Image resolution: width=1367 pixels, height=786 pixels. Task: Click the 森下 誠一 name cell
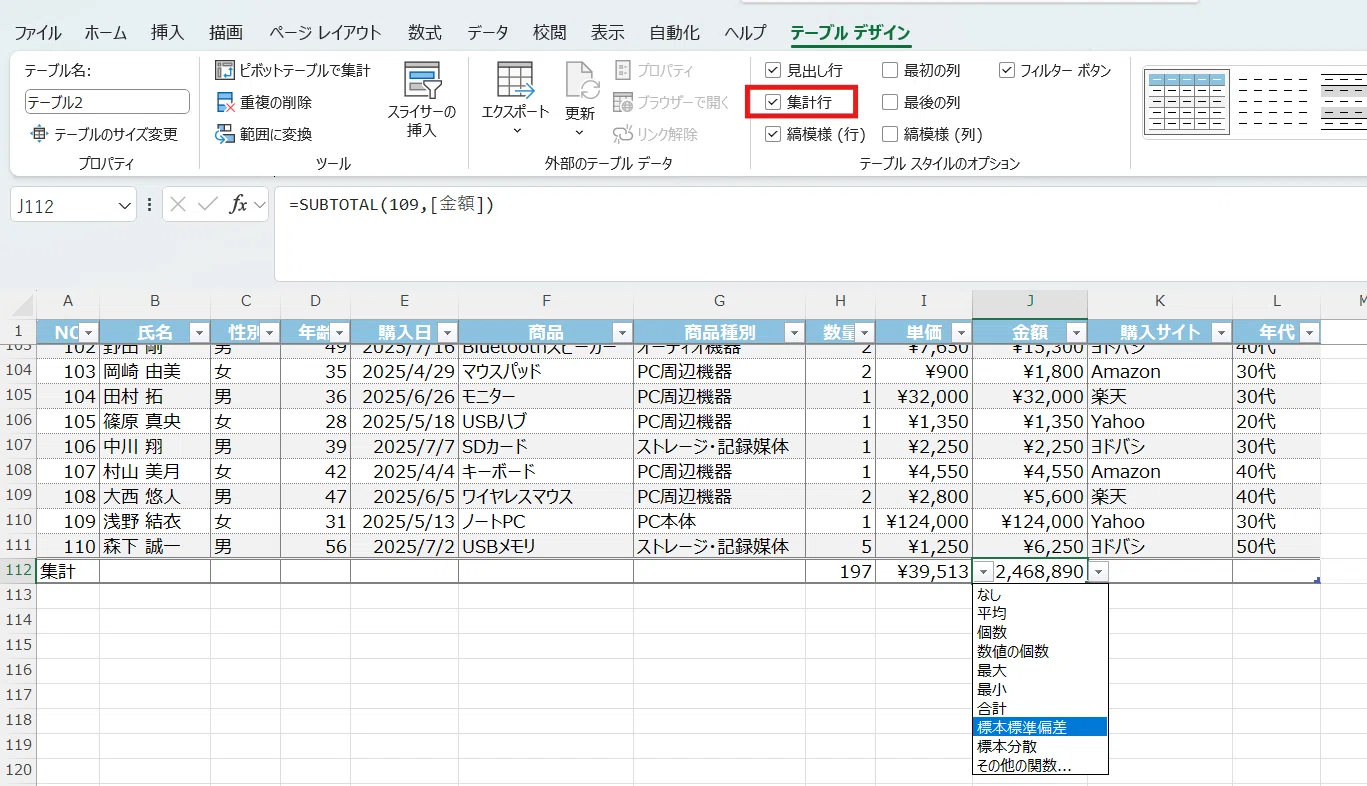(x=155, y=546)
